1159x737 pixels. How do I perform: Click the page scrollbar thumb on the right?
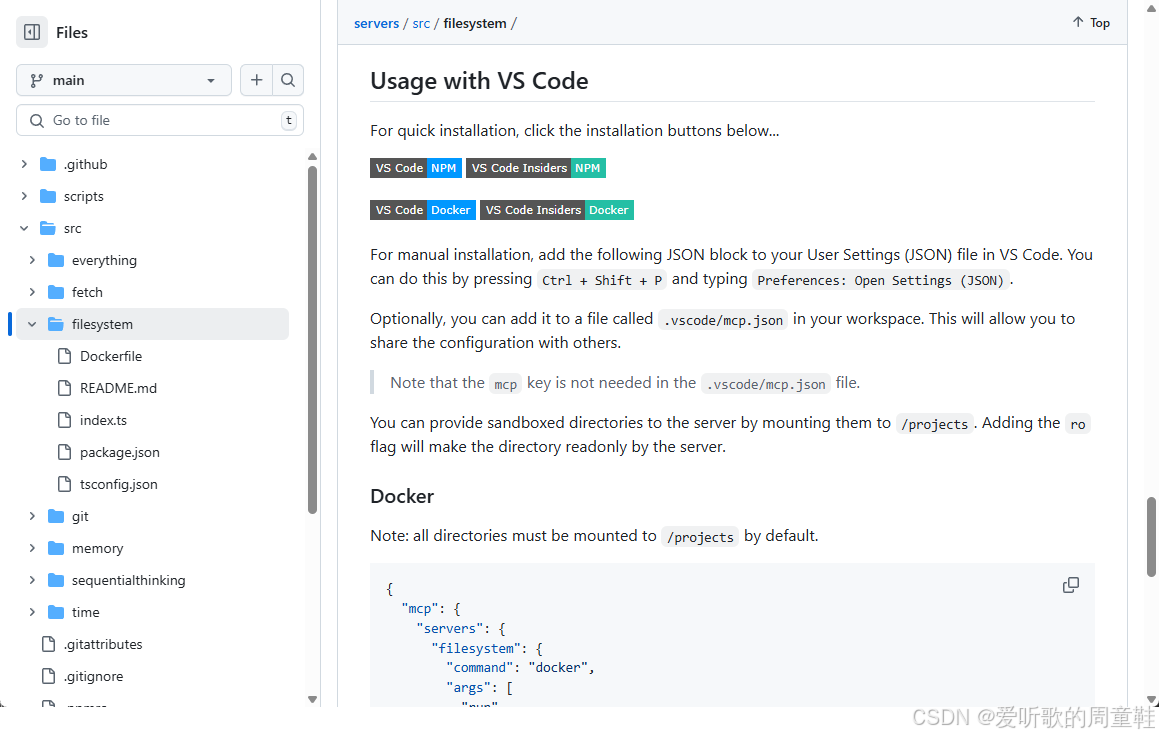pyautogui.click(x=1151, y=537)
